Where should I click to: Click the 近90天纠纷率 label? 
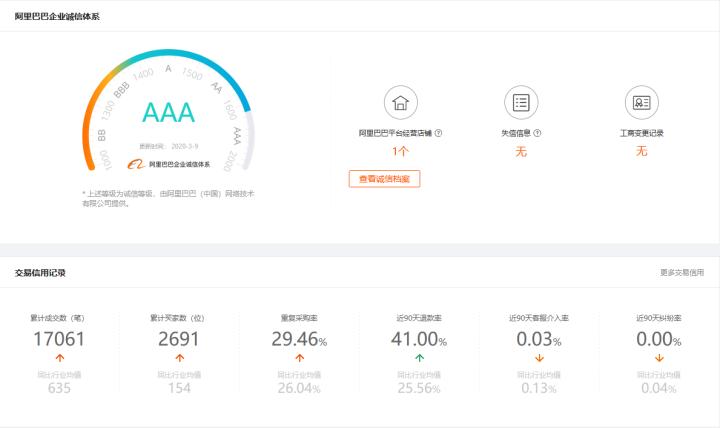(658, 318)
